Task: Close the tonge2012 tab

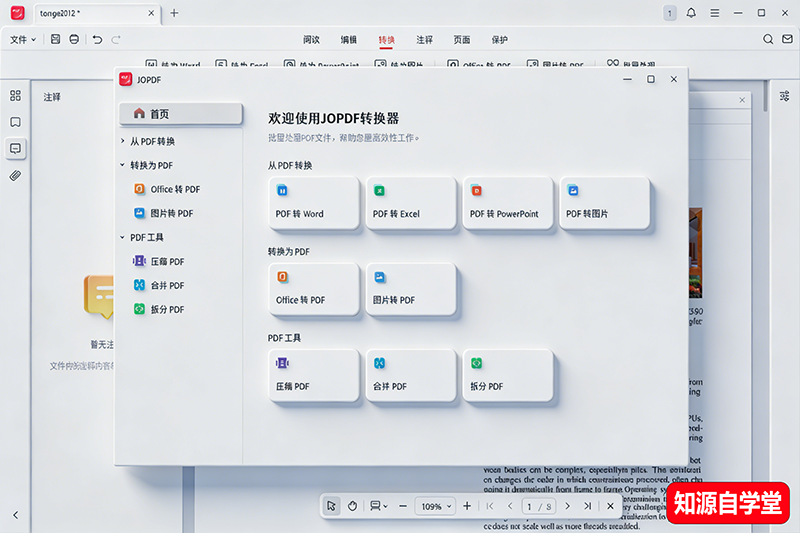Action: click(x=151, y=13)
